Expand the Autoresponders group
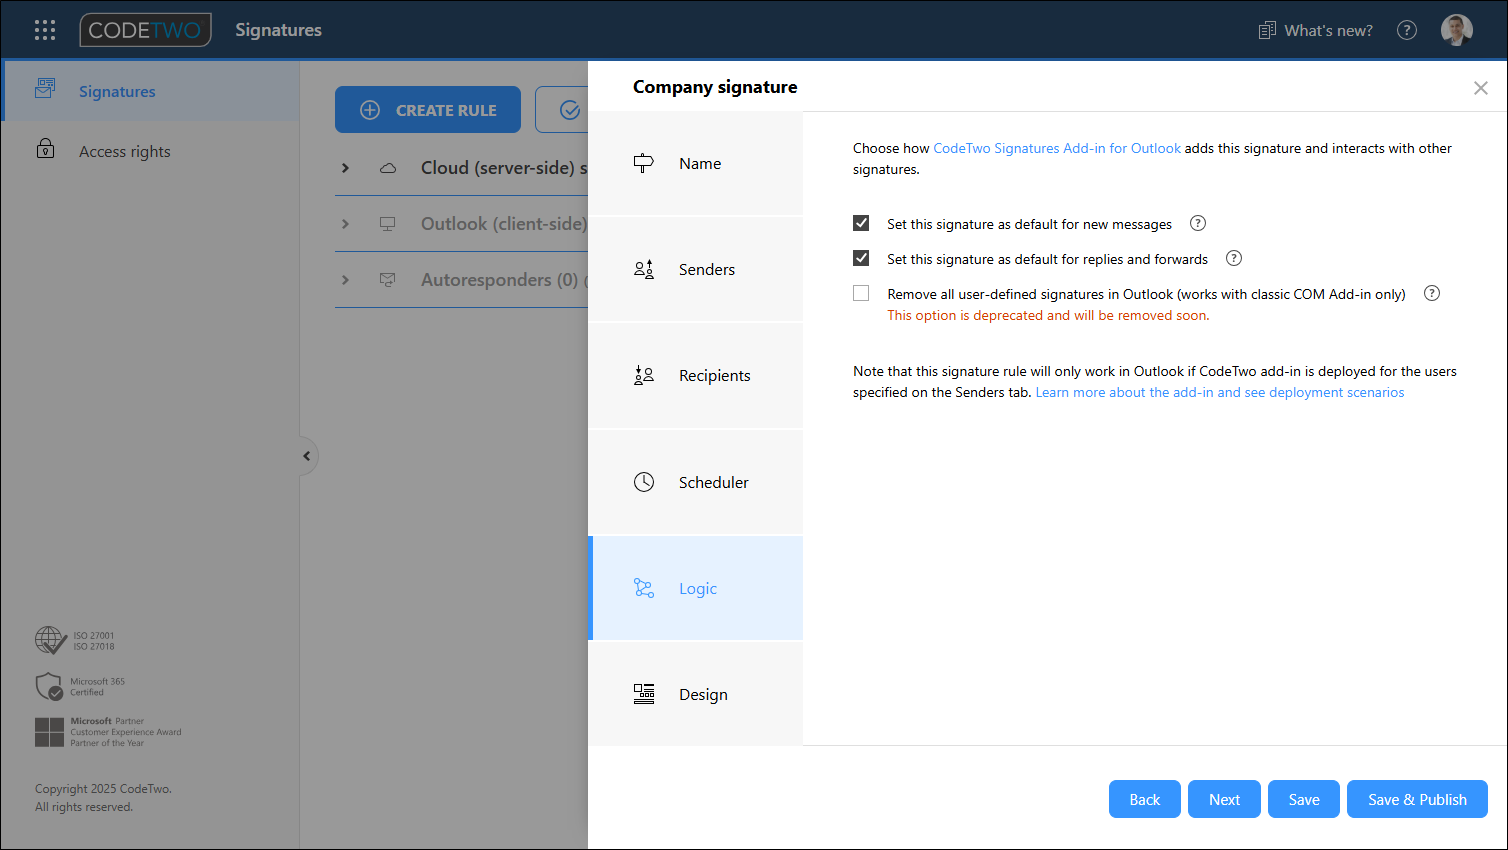 pyautogui.click(x=345, y=279)
